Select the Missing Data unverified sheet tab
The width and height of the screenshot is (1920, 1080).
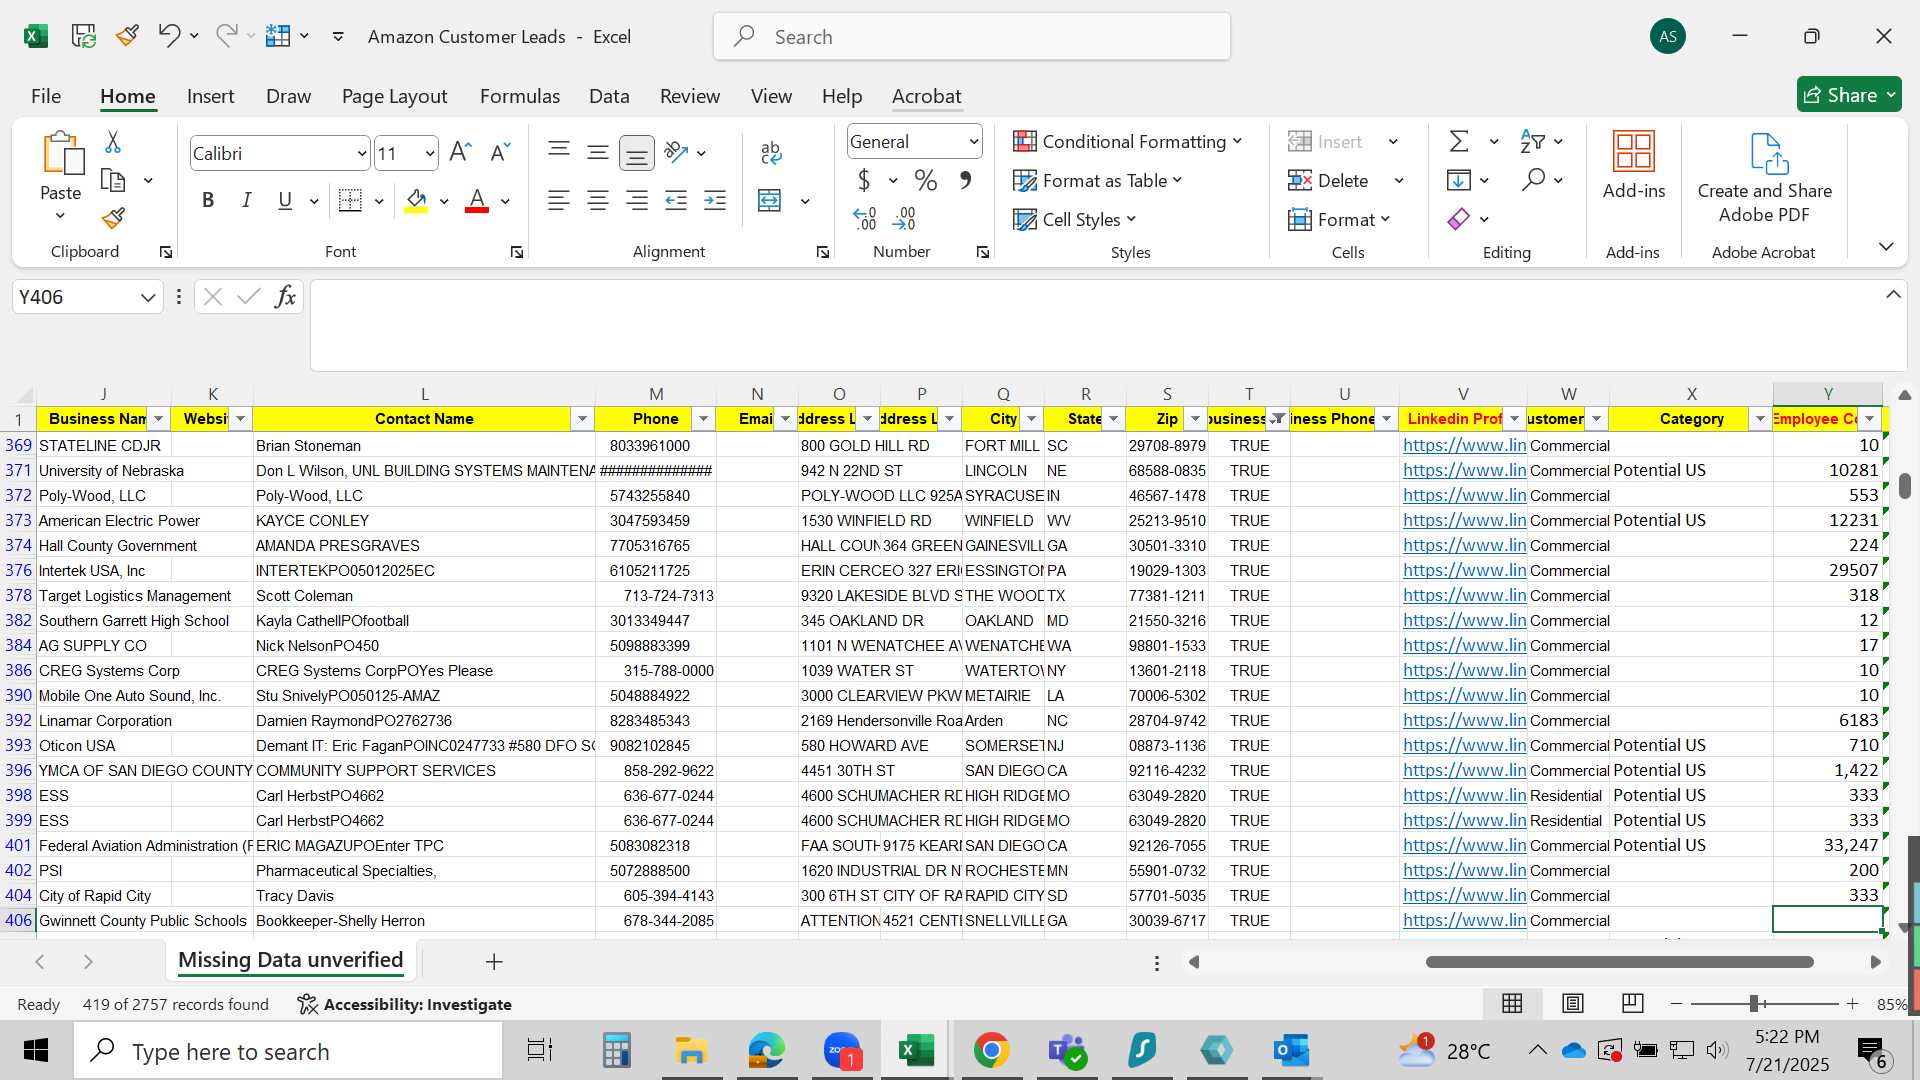pos(290,960)
